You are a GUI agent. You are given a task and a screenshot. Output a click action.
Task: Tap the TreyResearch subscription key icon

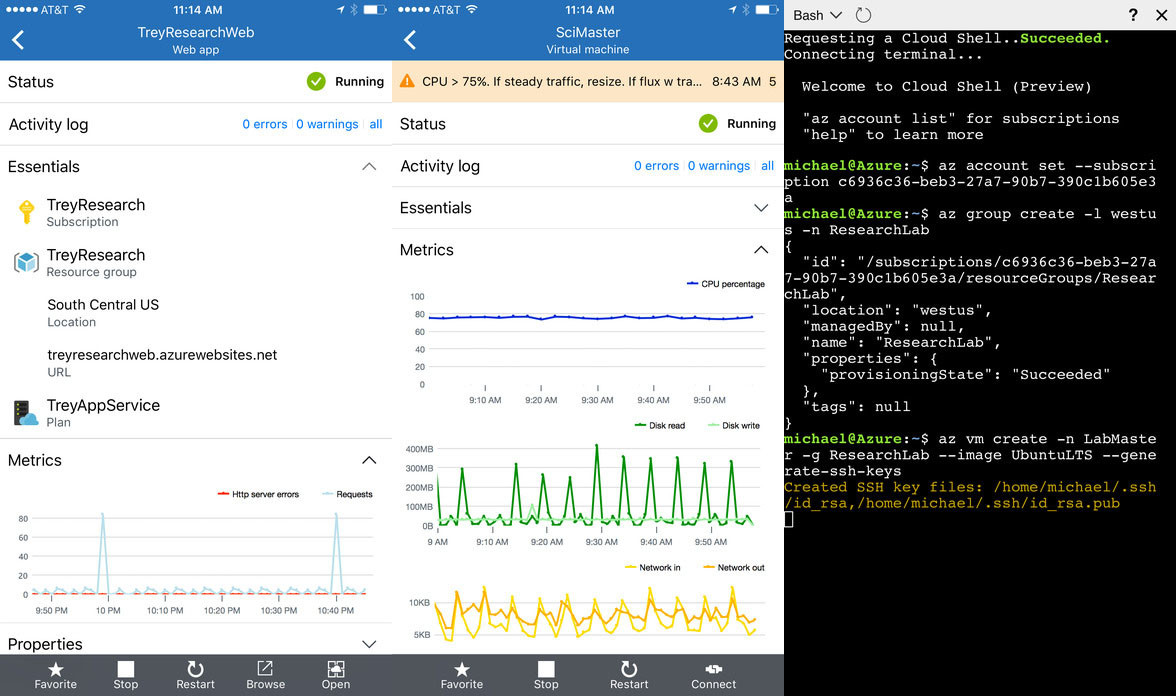pos(26,212)
